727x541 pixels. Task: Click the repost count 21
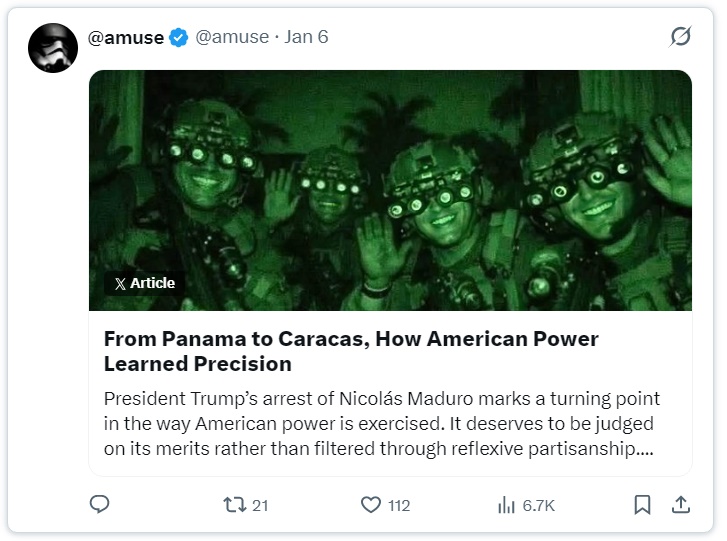click(x=260, y=505)
